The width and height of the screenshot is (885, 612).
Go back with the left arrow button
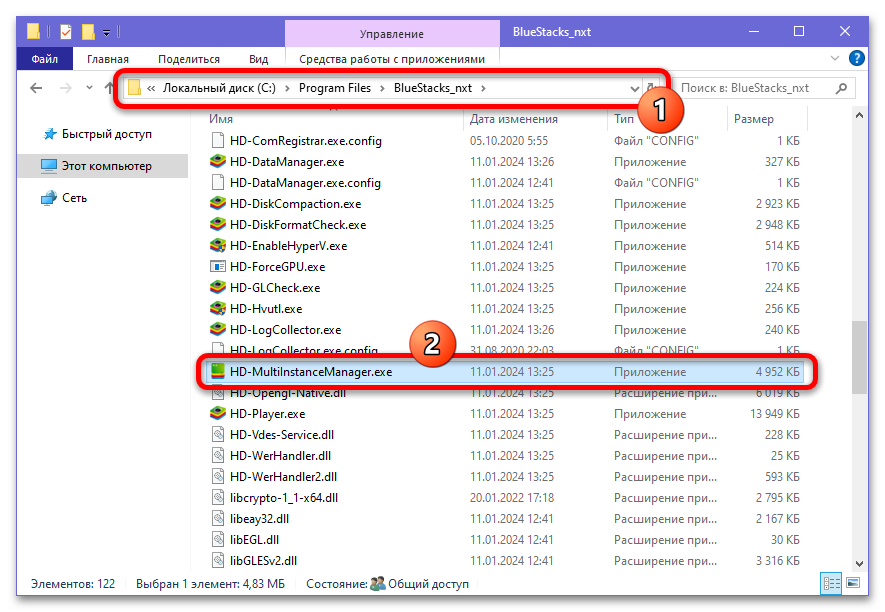(x=36, y=88)
